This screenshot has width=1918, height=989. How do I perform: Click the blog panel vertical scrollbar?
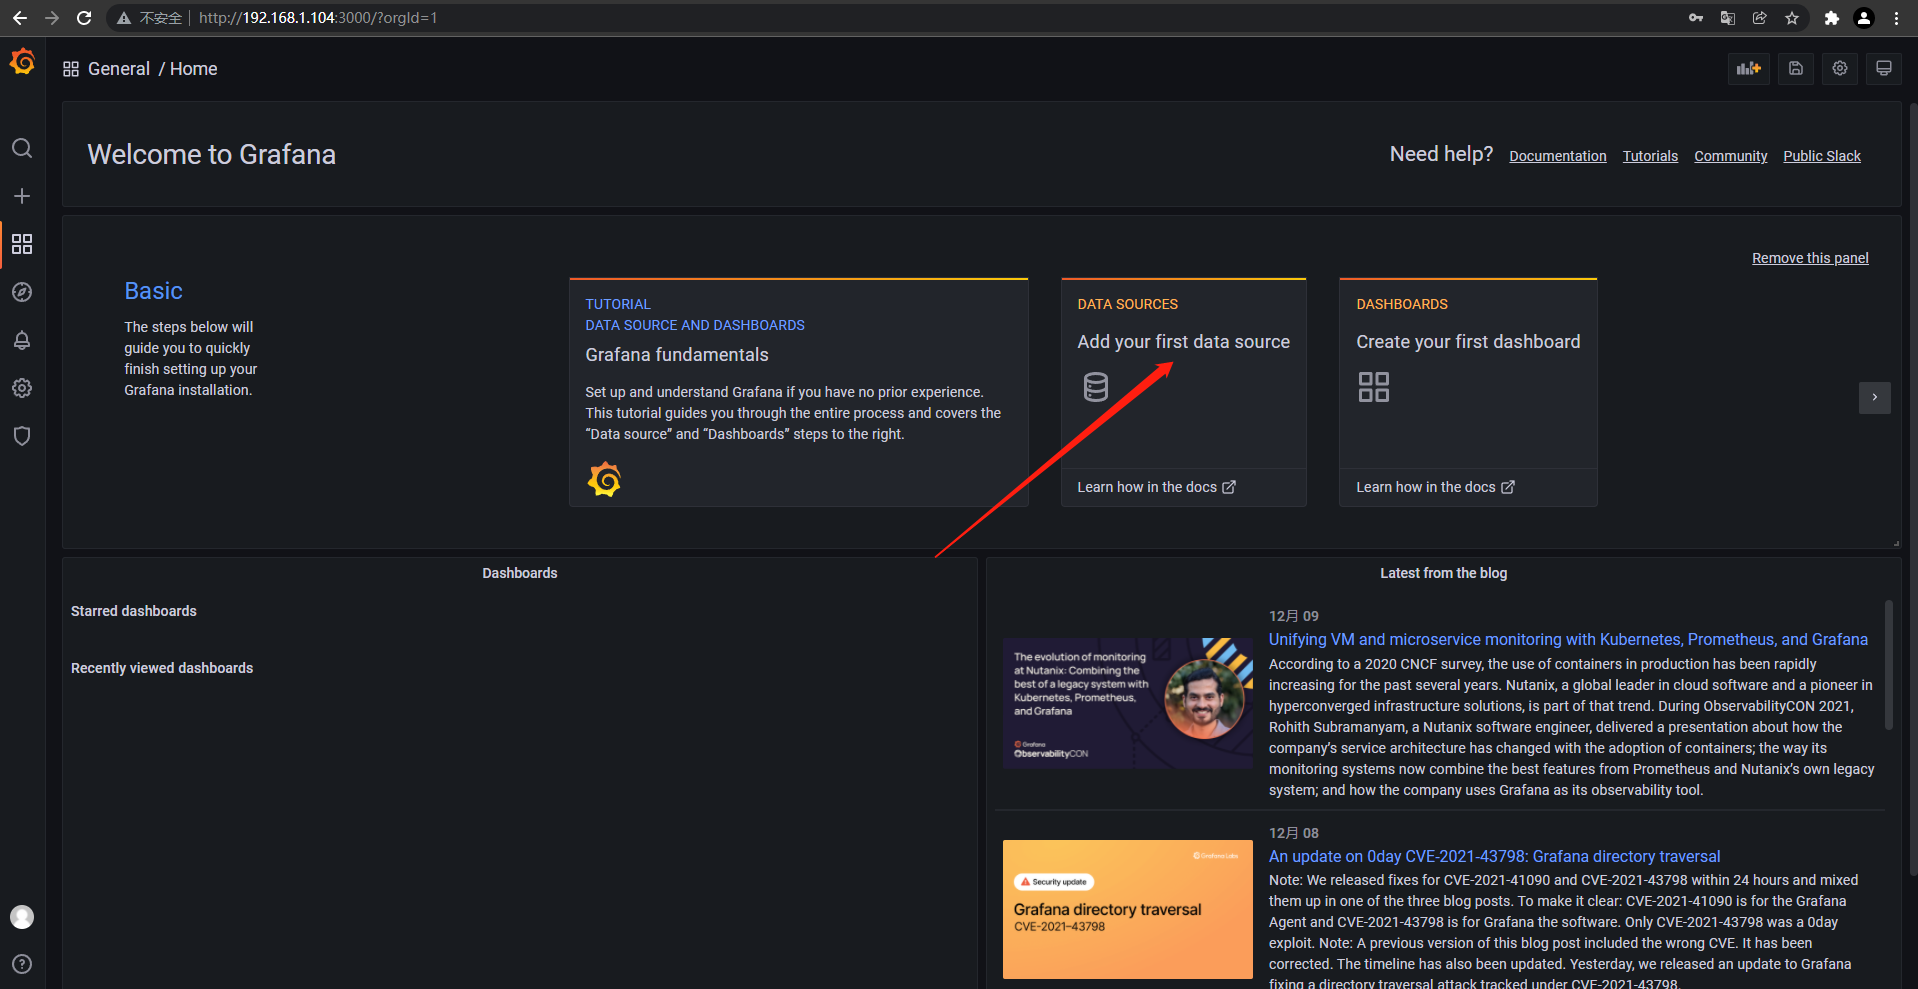point(1889,665)
